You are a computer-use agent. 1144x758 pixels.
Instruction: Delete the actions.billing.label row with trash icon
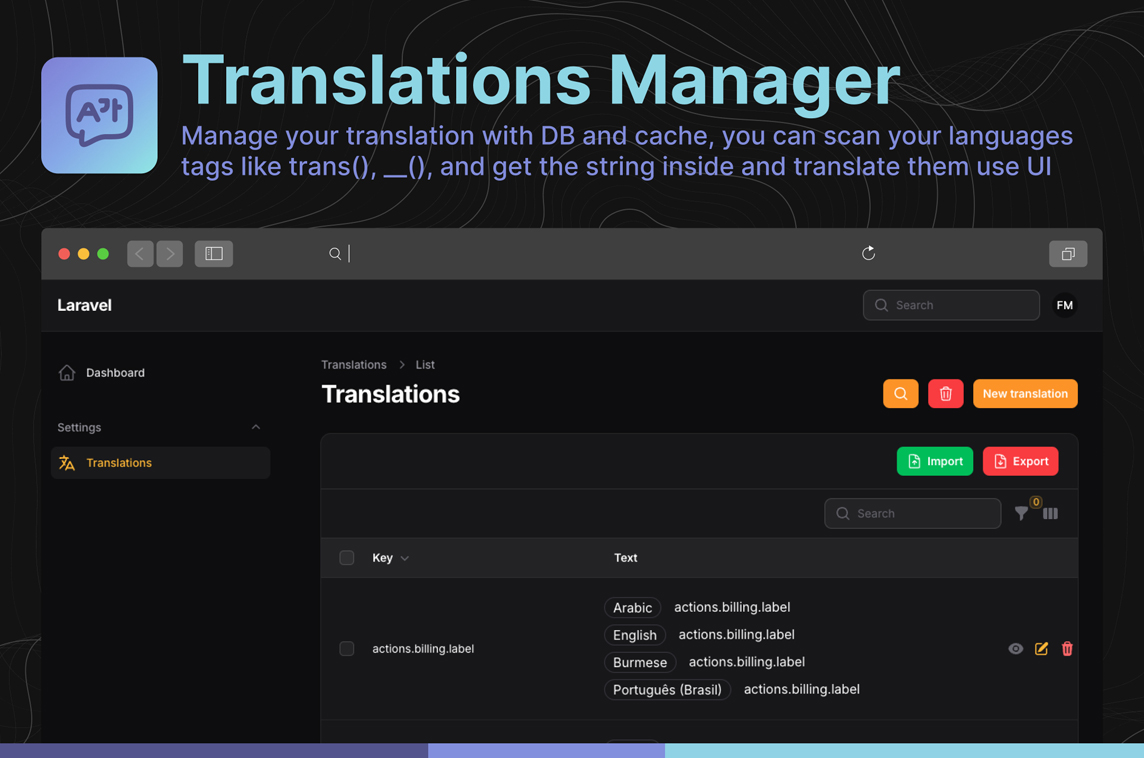click(1067, 649)
